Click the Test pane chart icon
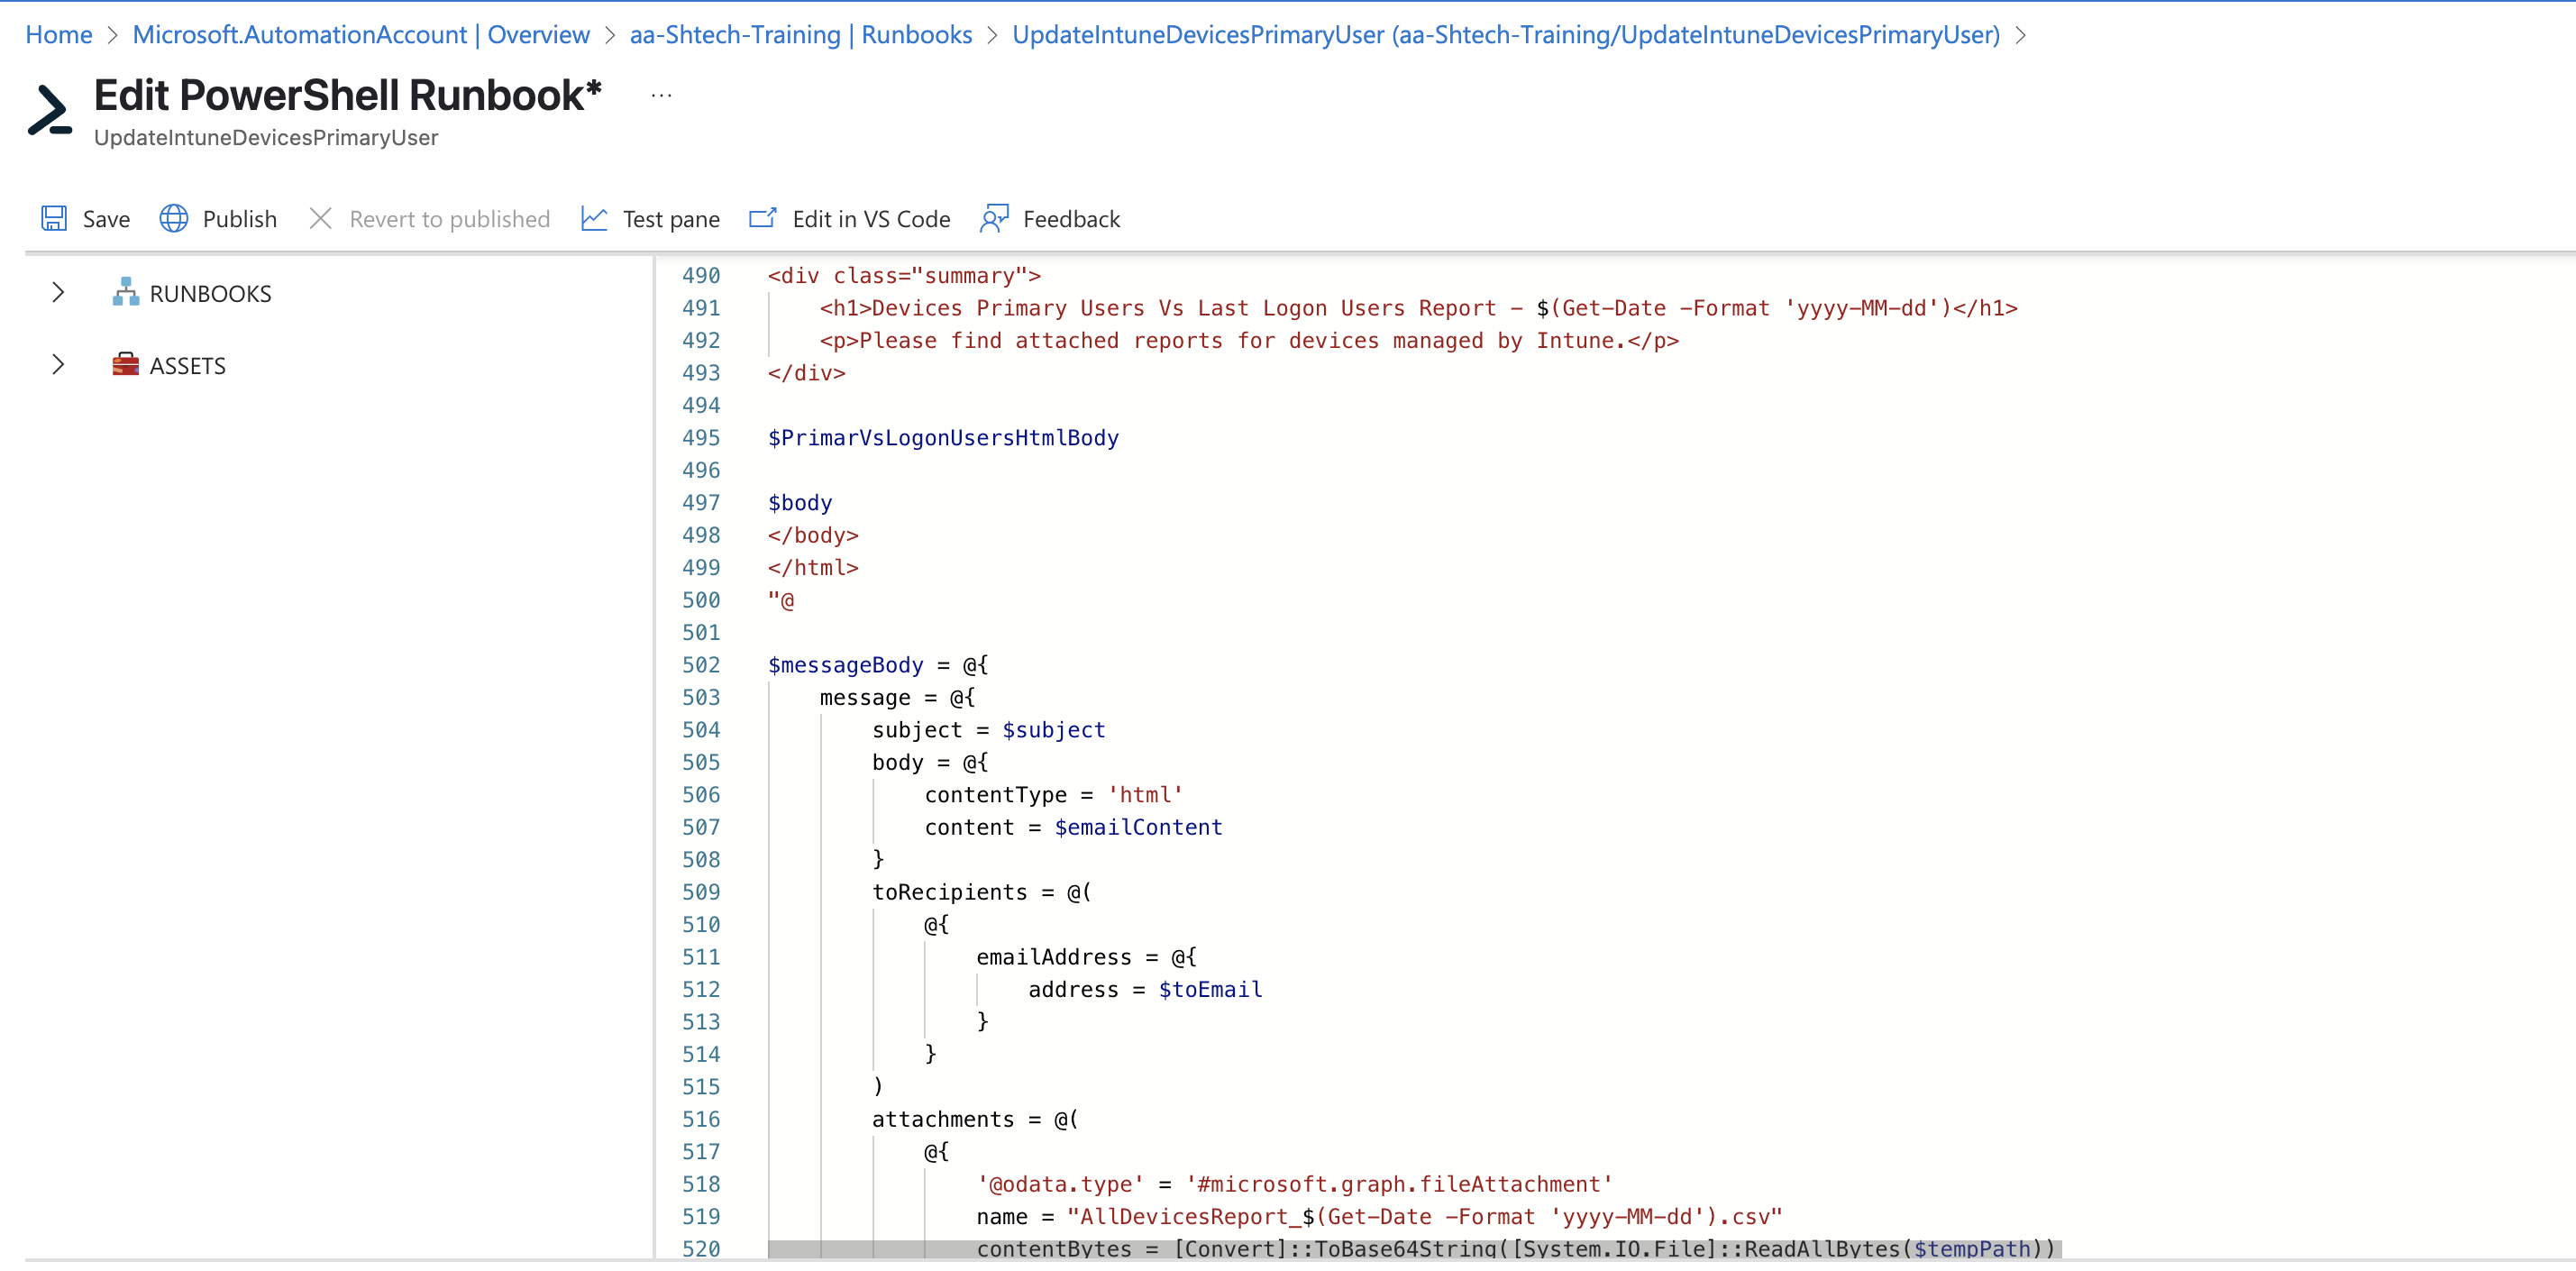 click(x=593, y=218)
